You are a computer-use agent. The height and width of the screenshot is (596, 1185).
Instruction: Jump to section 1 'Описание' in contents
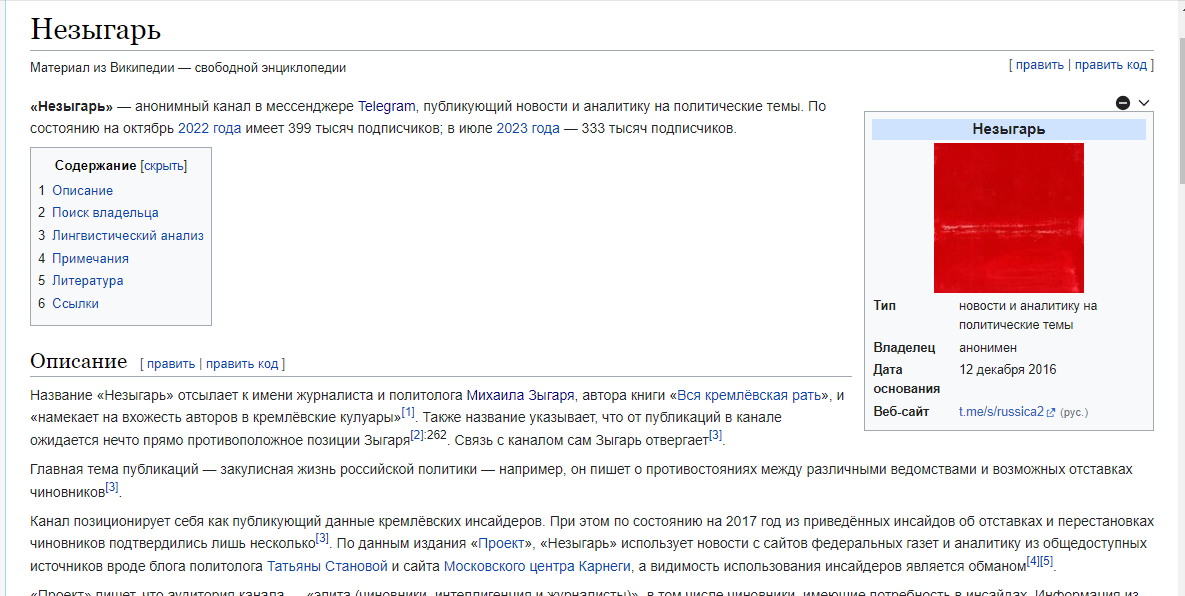82,190
